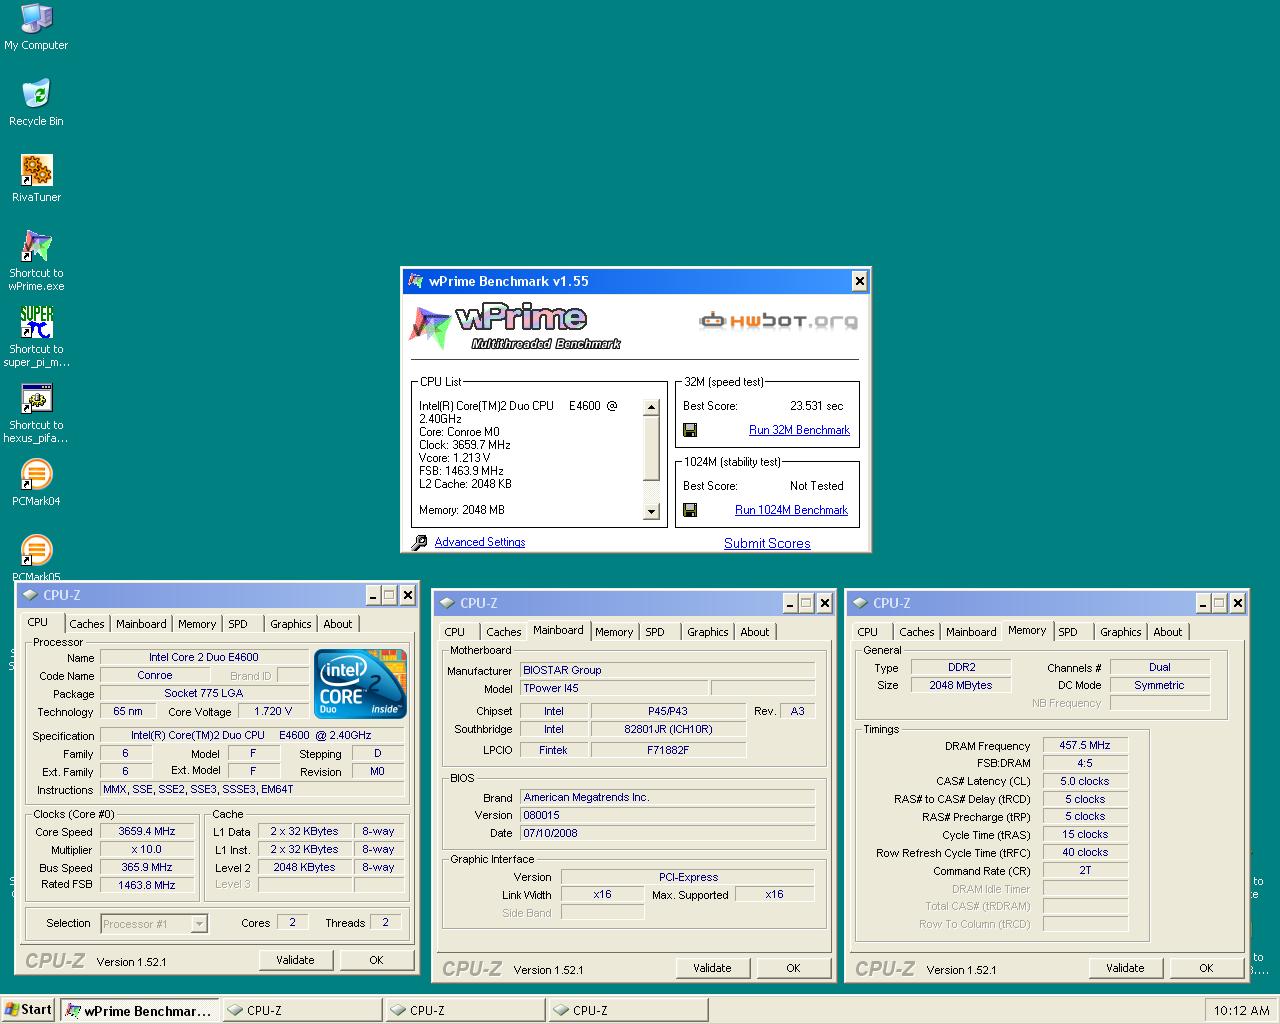Click the FSB:DRAM ratio value 4:5
This screenshot has width=1280, height=1024.
[1085, 764]
